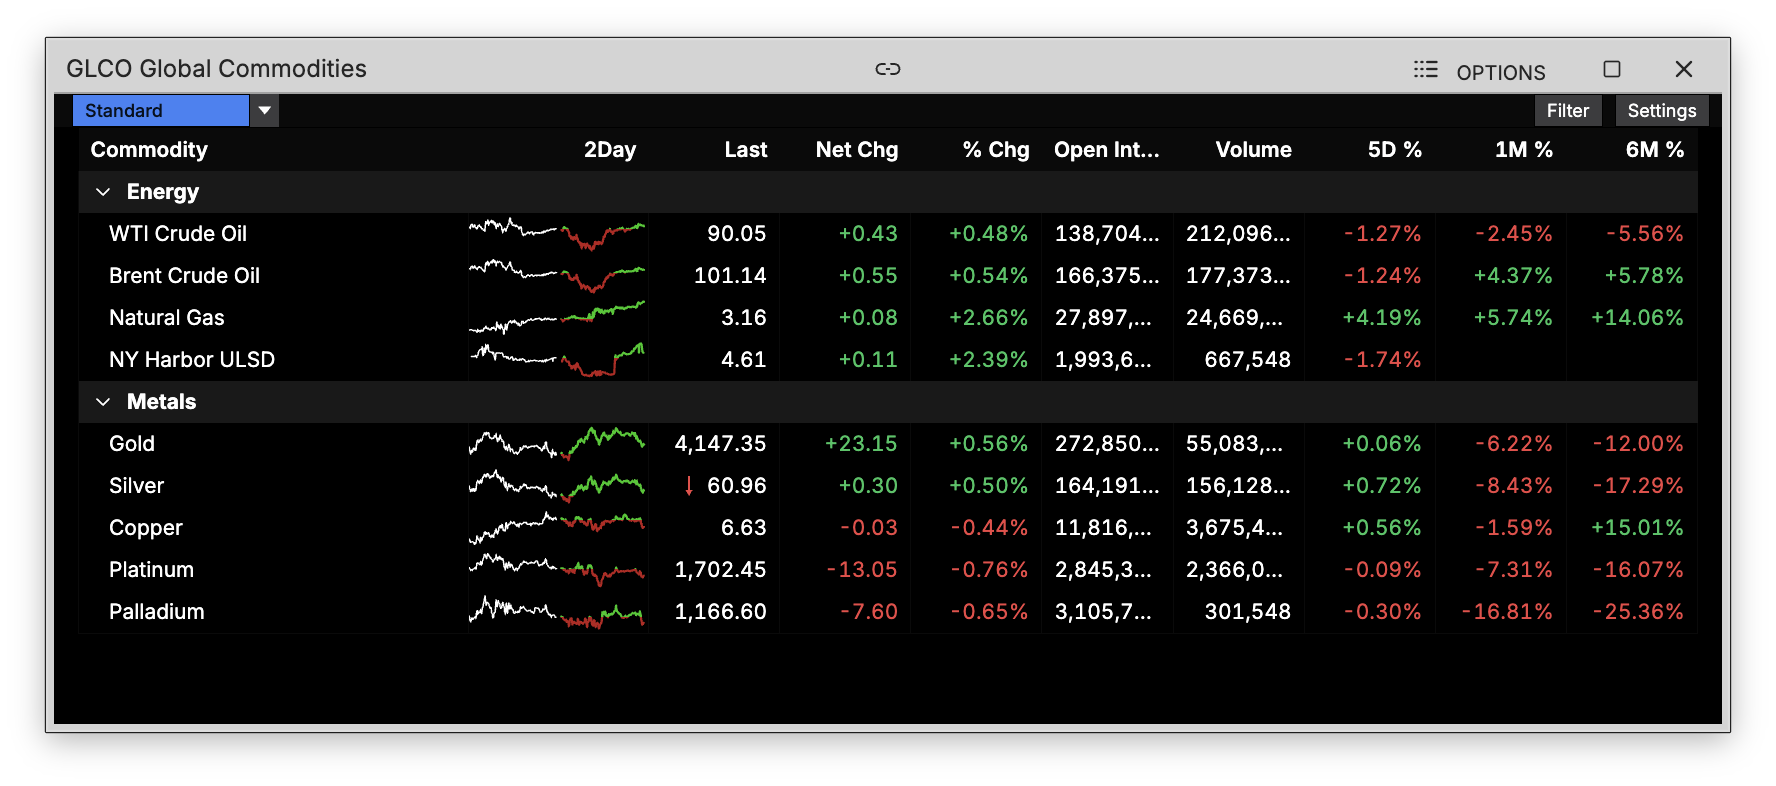Select the Silver row name
The width and height of the screenshot is (1776, 786).
click(x=136, y=486)
